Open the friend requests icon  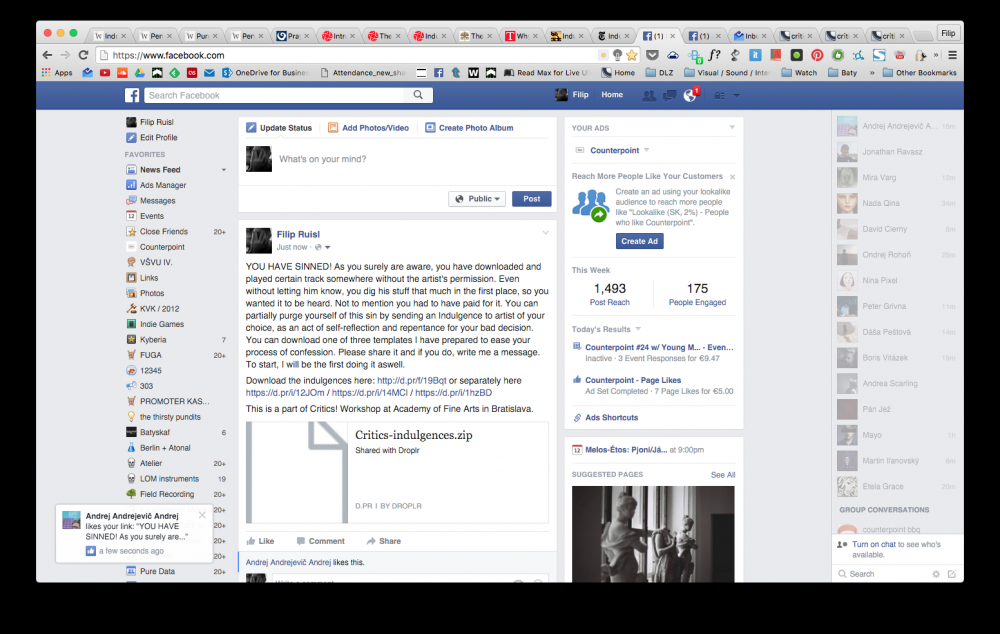[649, 95]
